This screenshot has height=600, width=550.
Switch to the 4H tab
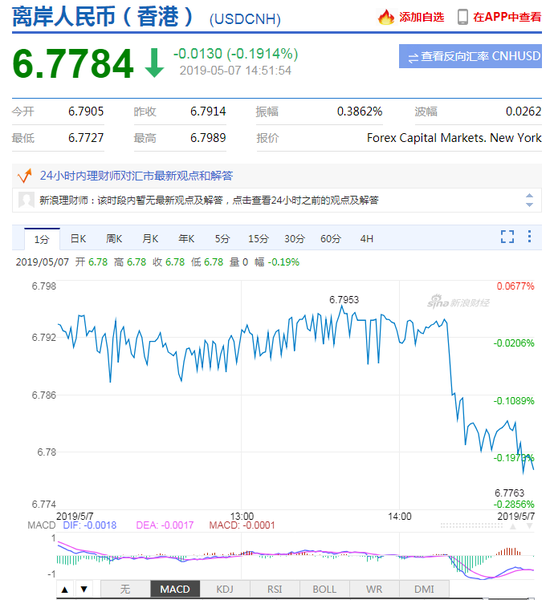tap(367, 239)
